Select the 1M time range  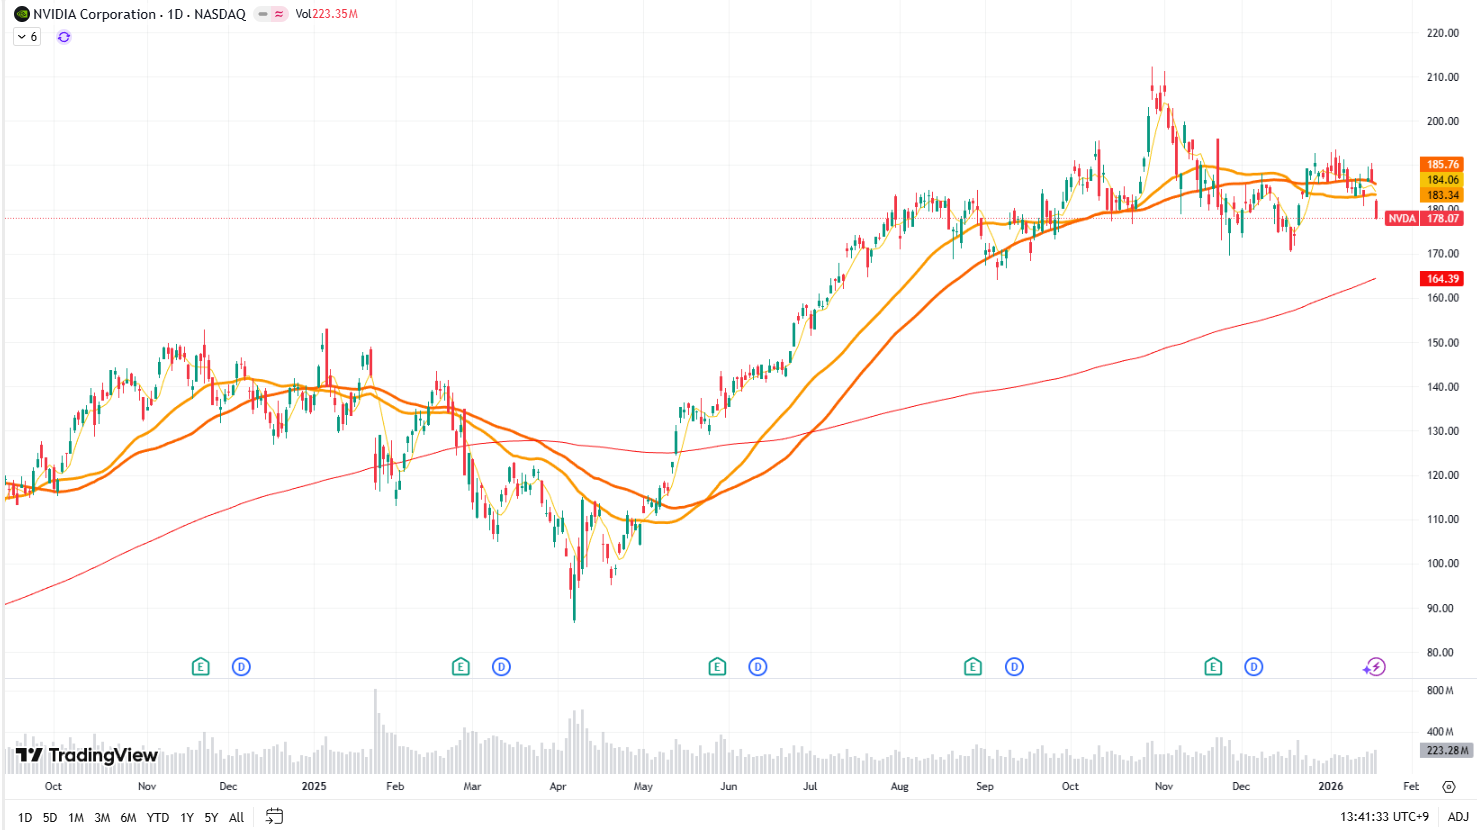coord(76,817)
